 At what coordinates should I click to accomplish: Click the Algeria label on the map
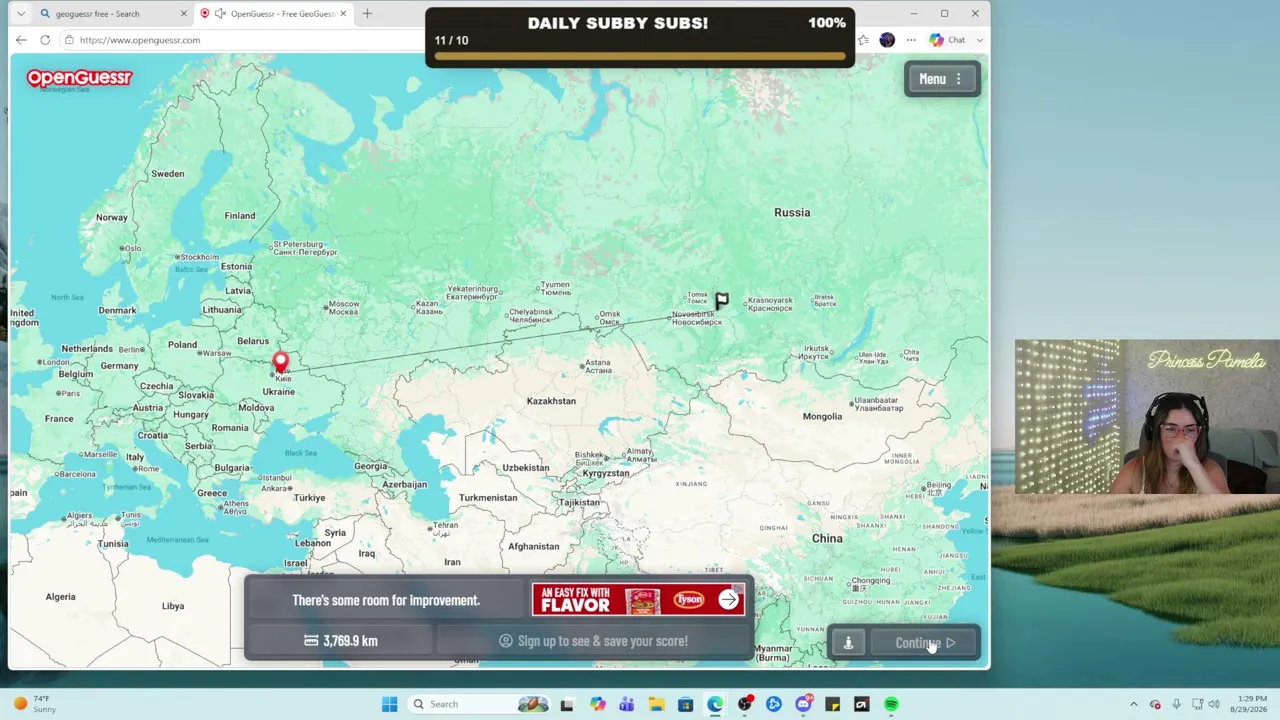pos(60,597)
